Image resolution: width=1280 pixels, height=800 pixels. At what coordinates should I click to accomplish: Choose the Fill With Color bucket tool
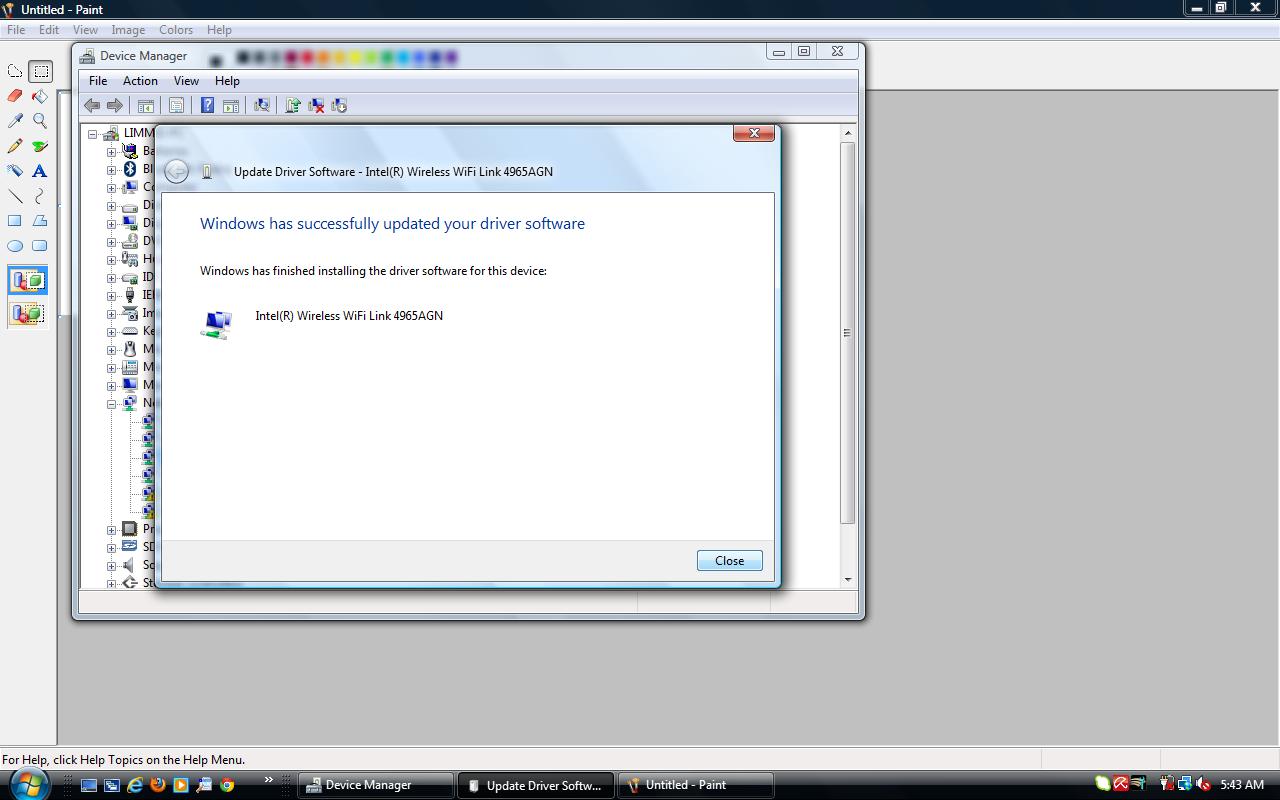(x=40, y=96)
